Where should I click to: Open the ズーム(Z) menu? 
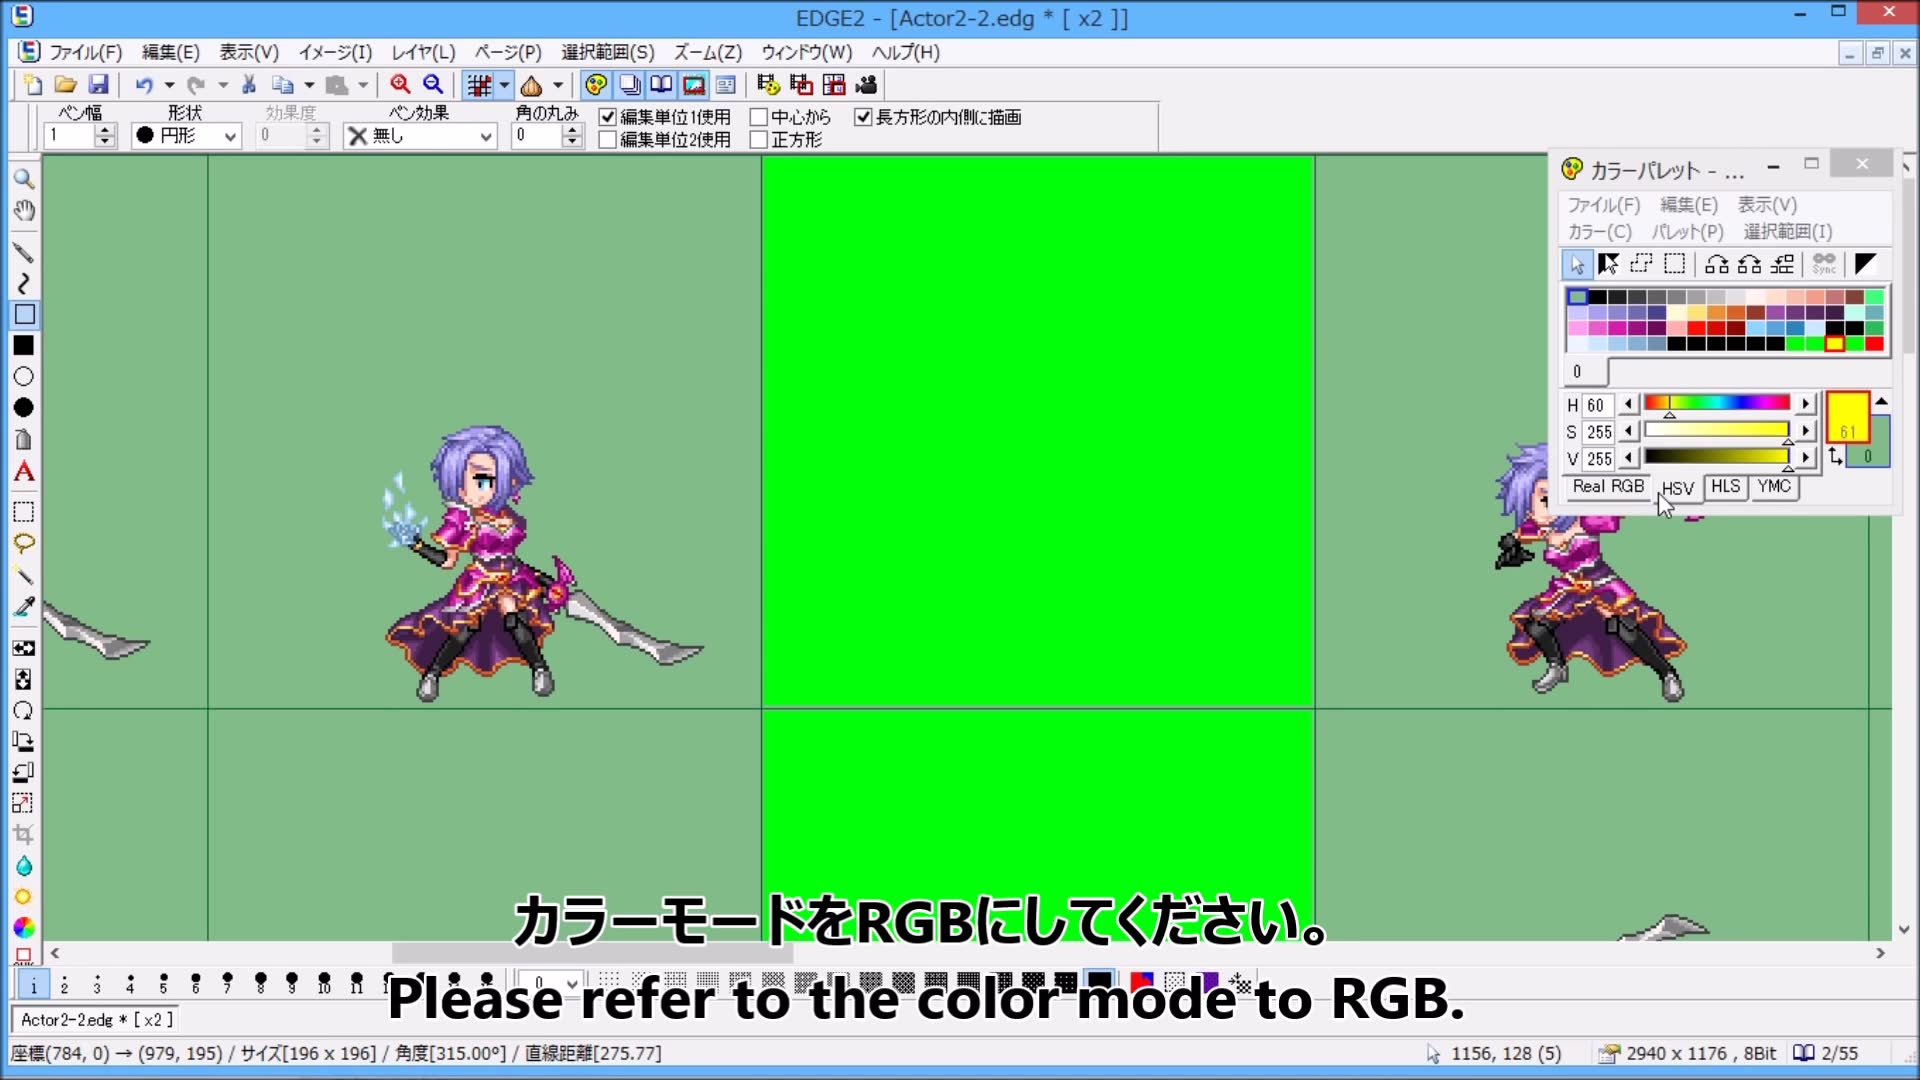708,52
